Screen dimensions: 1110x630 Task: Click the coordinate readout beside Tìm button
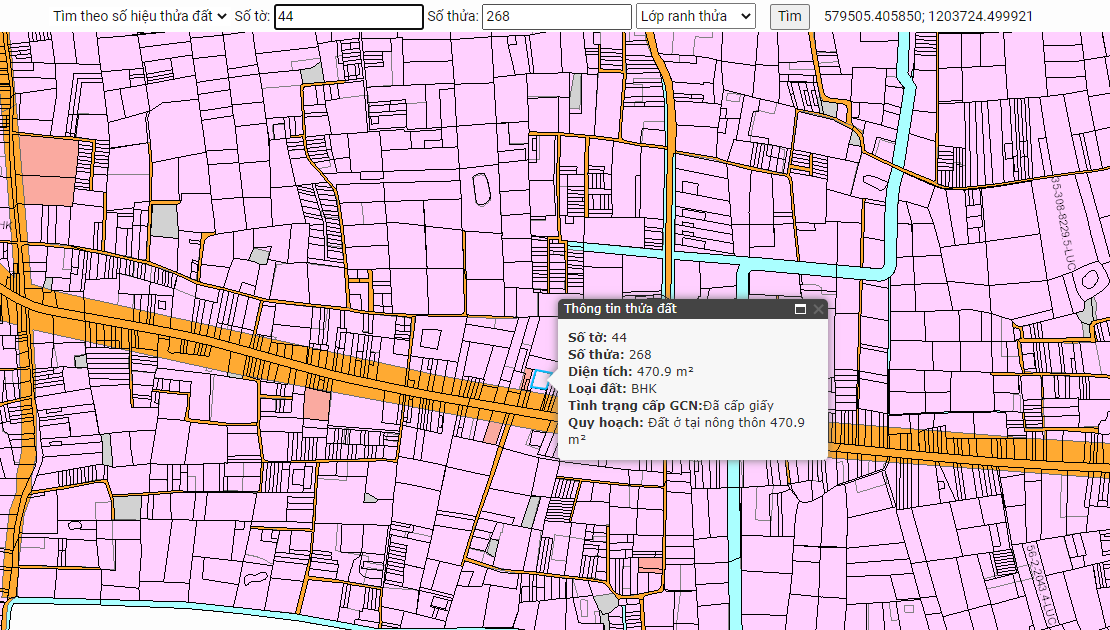(928, 16)
